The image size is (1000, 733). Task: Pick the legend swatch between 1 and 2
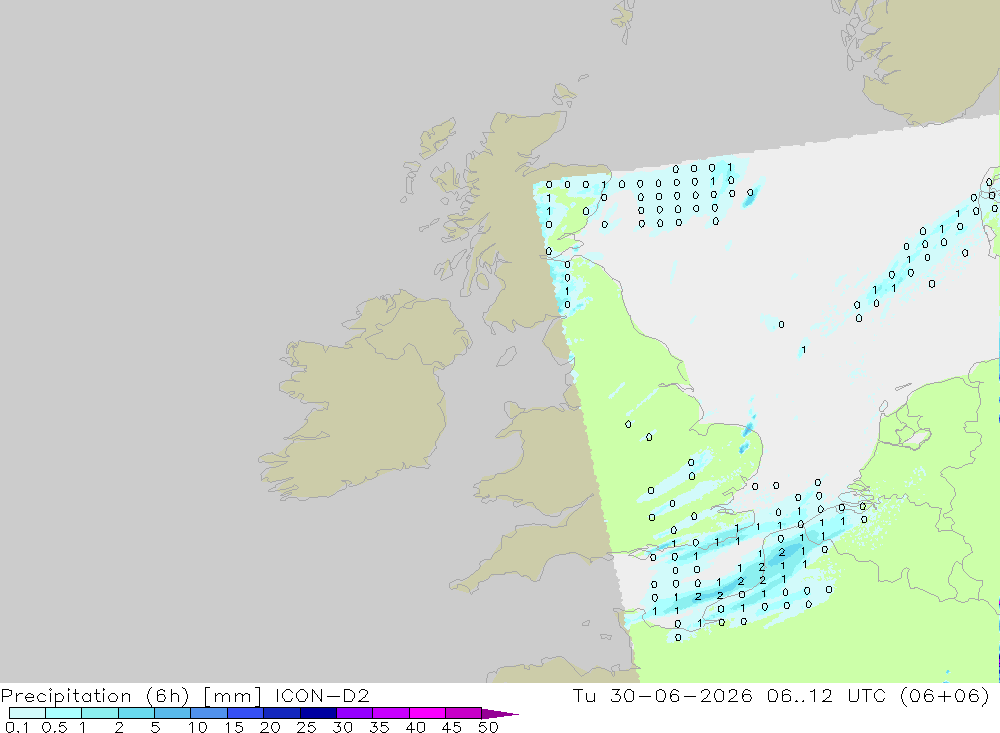pyautogui.click(x=99, y=713)
